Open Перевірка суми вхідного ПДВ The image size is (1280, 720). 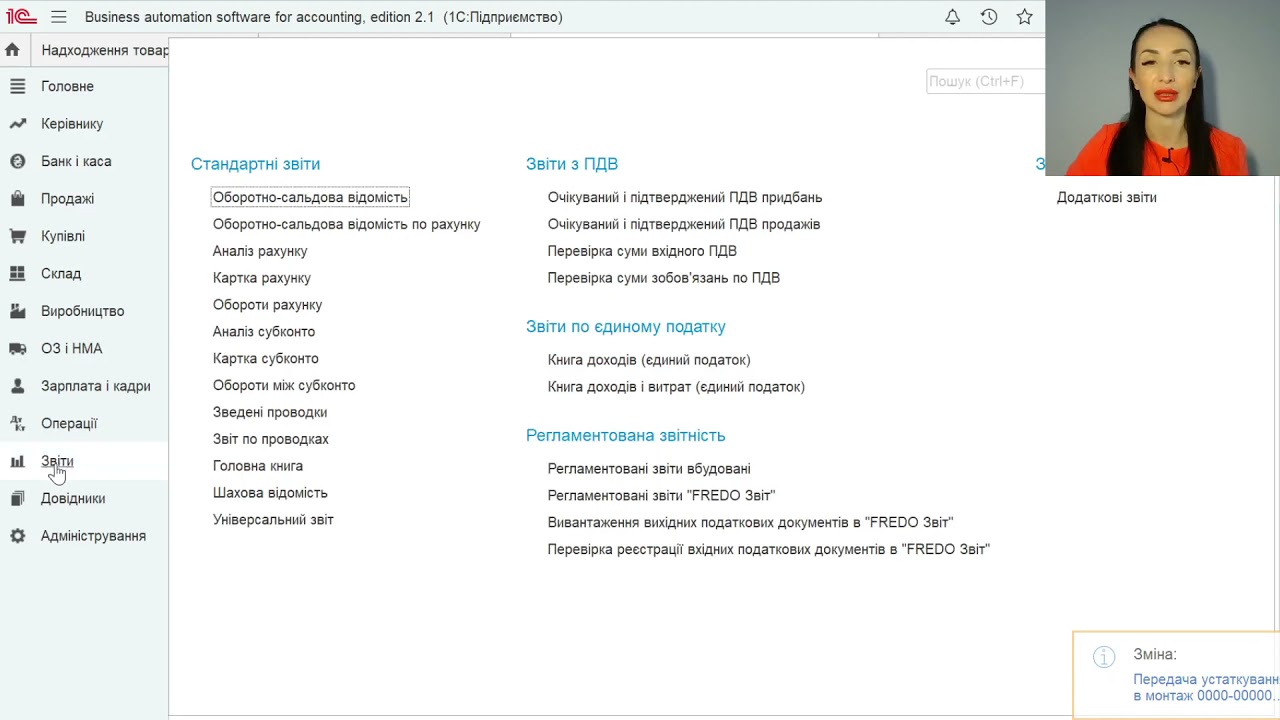click(642, 252)
